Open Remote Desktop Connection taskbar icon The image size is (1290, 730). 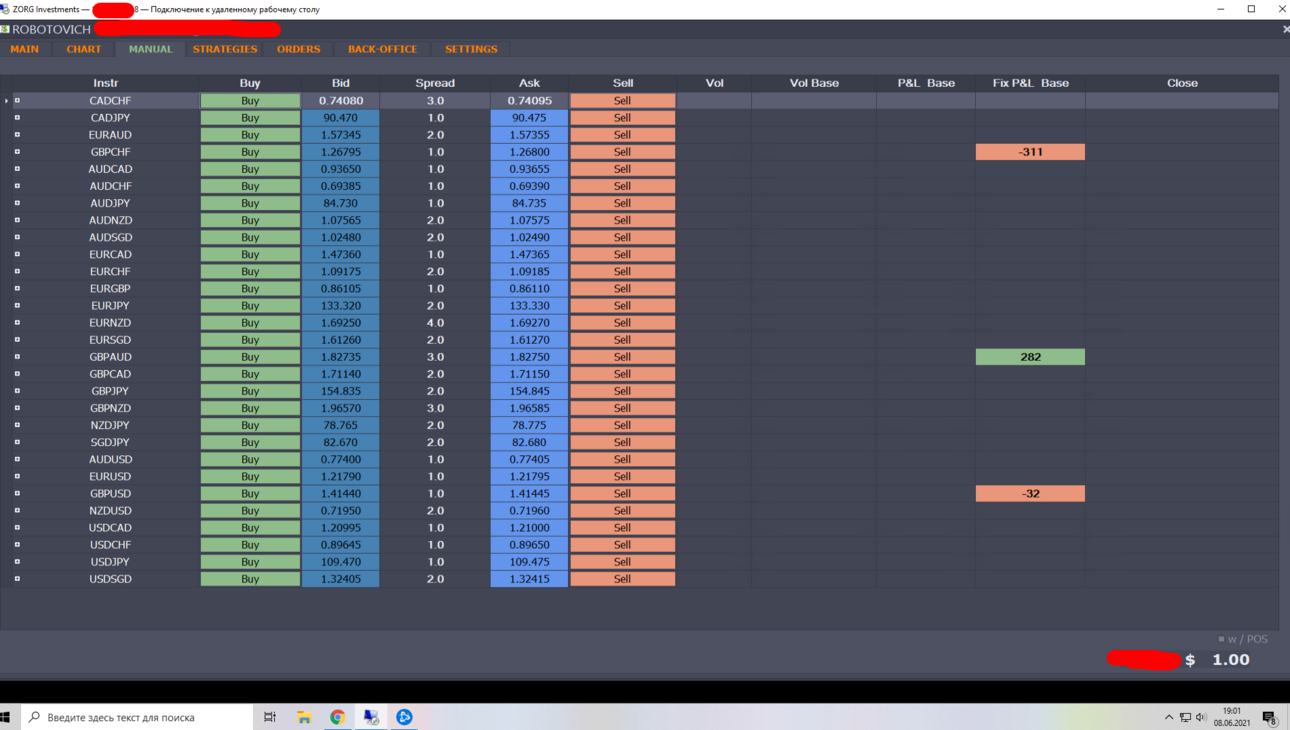coord(371,717)
